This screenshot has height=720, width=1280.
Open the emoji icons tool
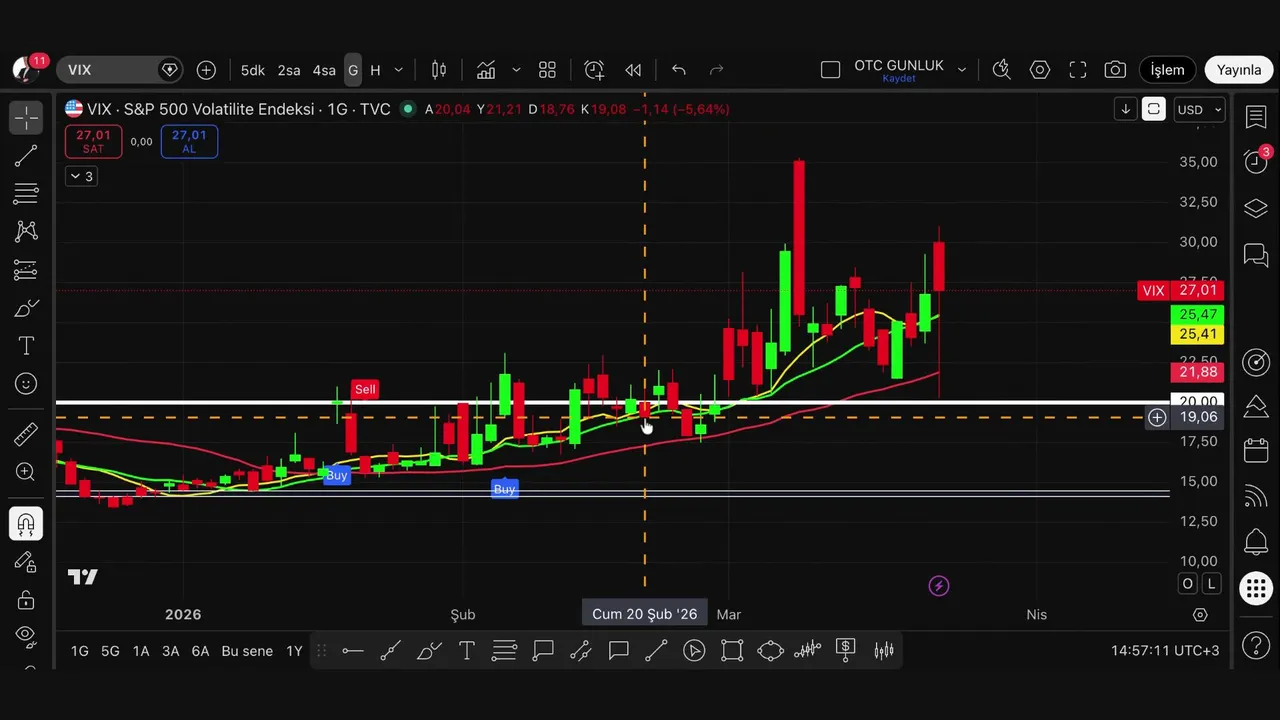26,384
